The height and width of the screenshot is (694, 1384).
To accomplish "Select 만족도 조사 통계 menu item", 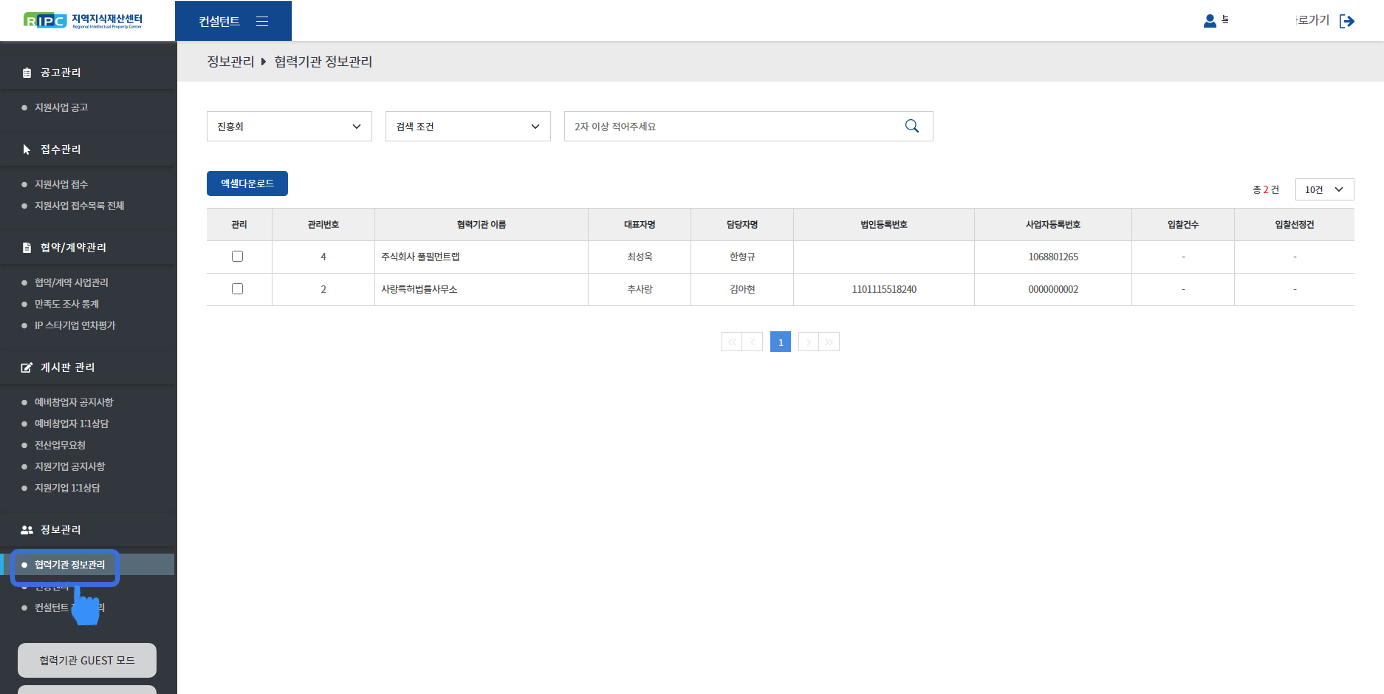I will (x=67, y=304).
